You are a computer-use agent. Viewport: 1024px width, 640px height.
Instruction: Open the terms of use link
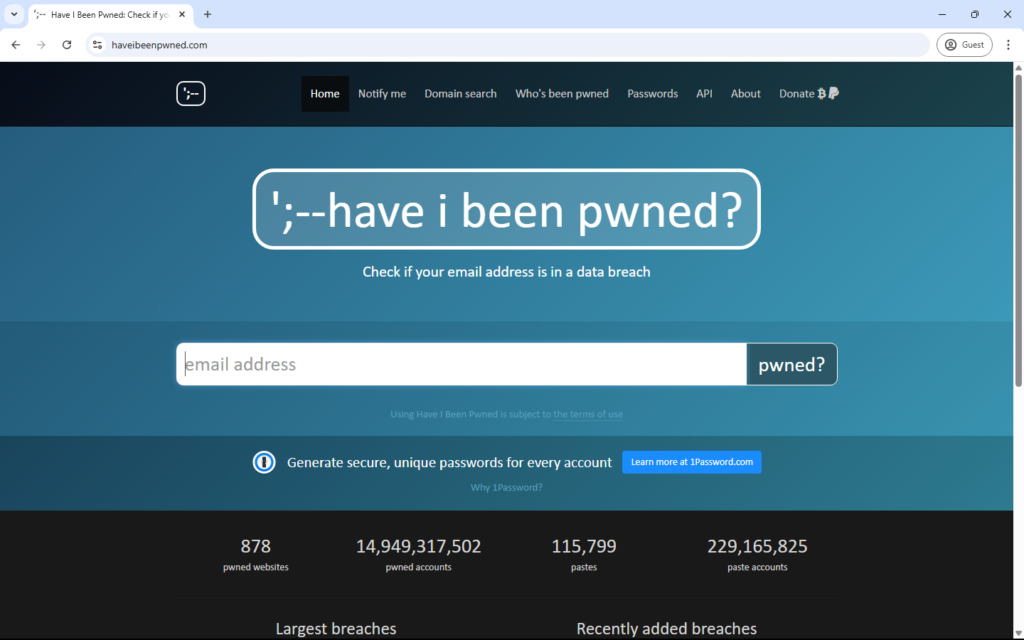[588, 414]
